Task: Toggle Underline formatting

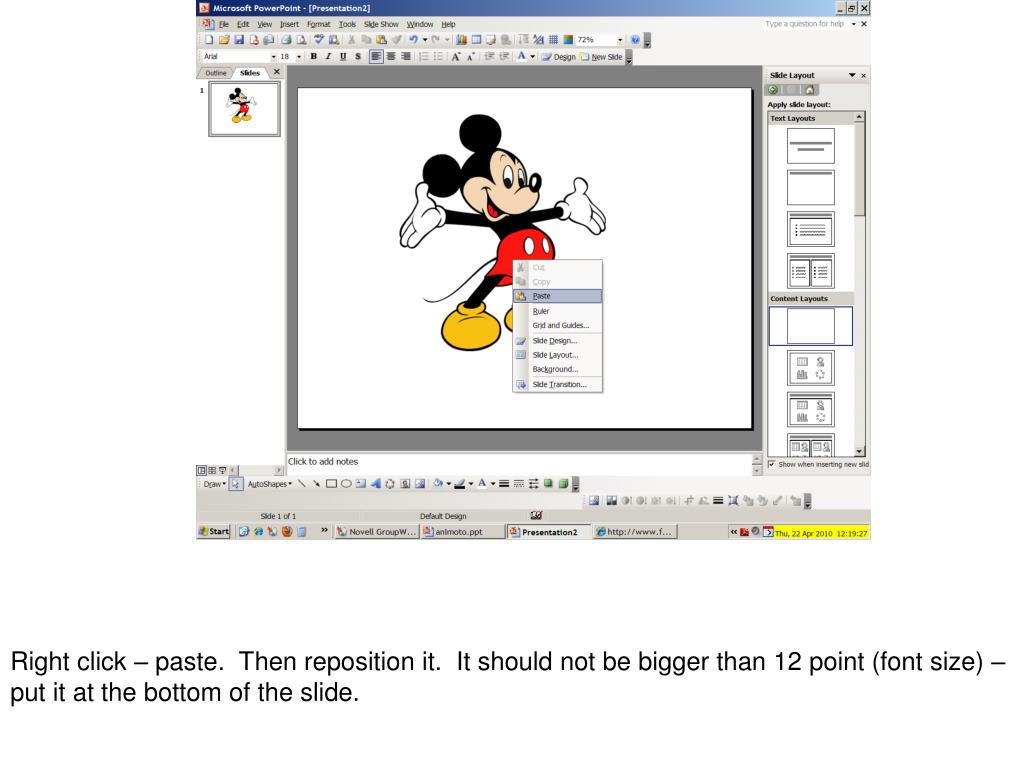Action: (344, 57)
